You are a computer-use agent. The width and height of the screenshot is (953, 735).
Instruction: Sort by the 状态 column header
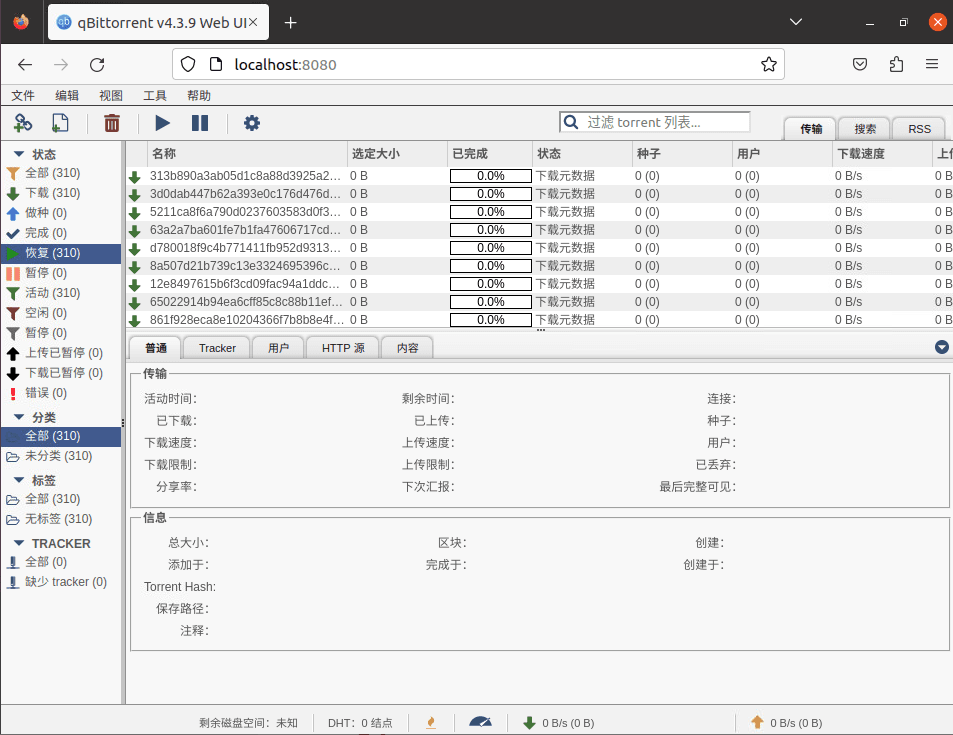coord(583,154)
